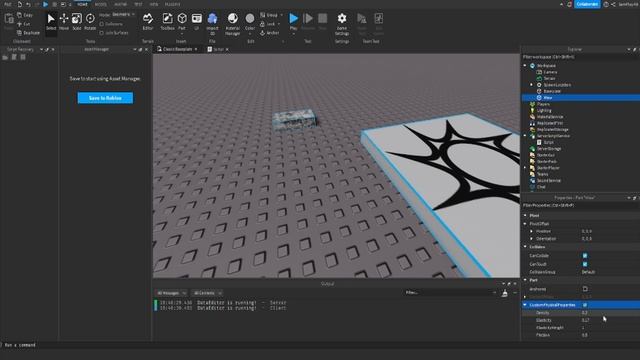Select Baseplate in Explorer
Screen dimensions: 640x360
pos(551,91)
